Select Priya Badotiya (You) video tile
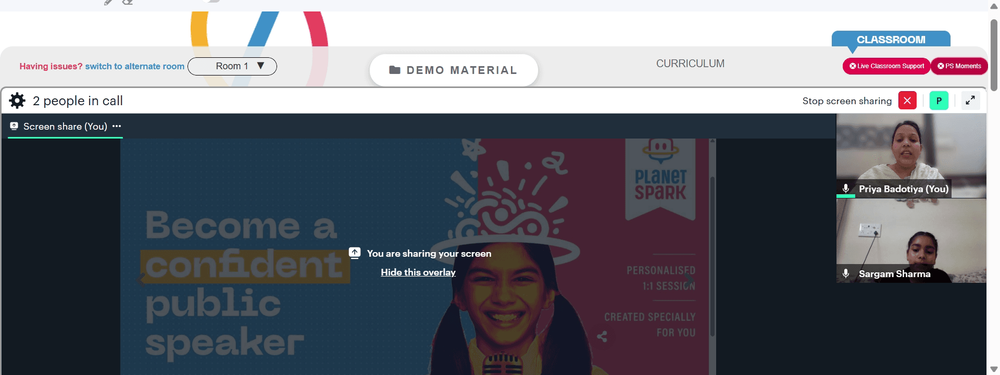 point(911,156)
